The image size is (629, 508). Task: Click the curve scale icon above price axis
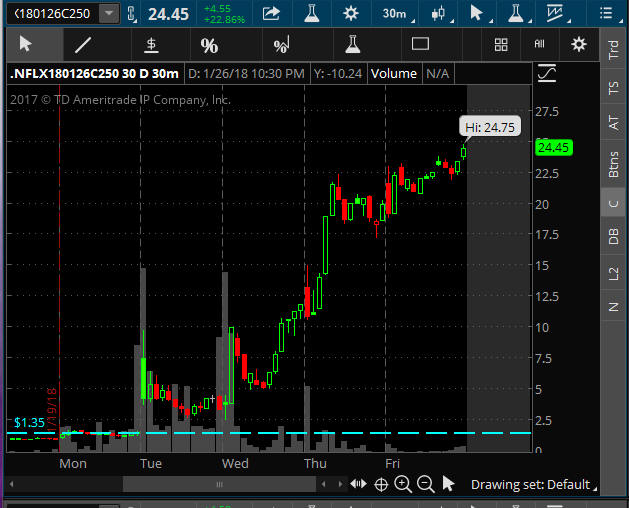(547, 73)
